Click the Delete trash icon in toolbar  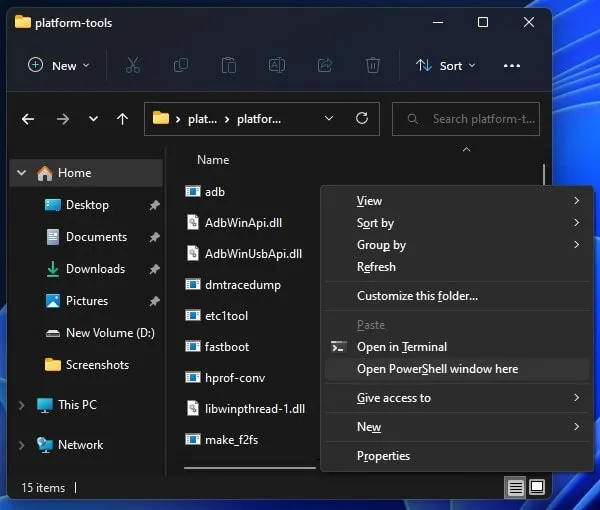pos(373,65)
